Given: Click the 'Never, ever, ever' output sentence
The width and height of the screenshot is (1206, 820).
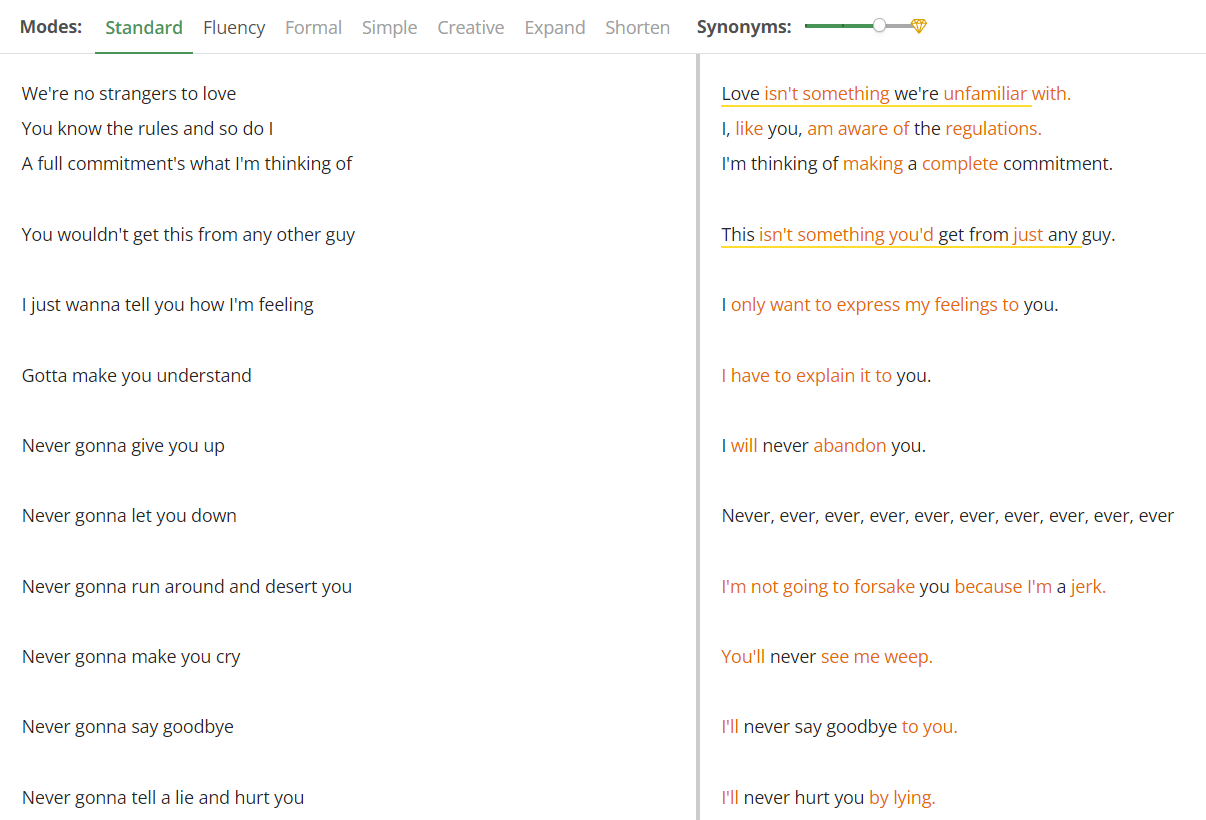Looking at the screenshot, I should 948,516.
